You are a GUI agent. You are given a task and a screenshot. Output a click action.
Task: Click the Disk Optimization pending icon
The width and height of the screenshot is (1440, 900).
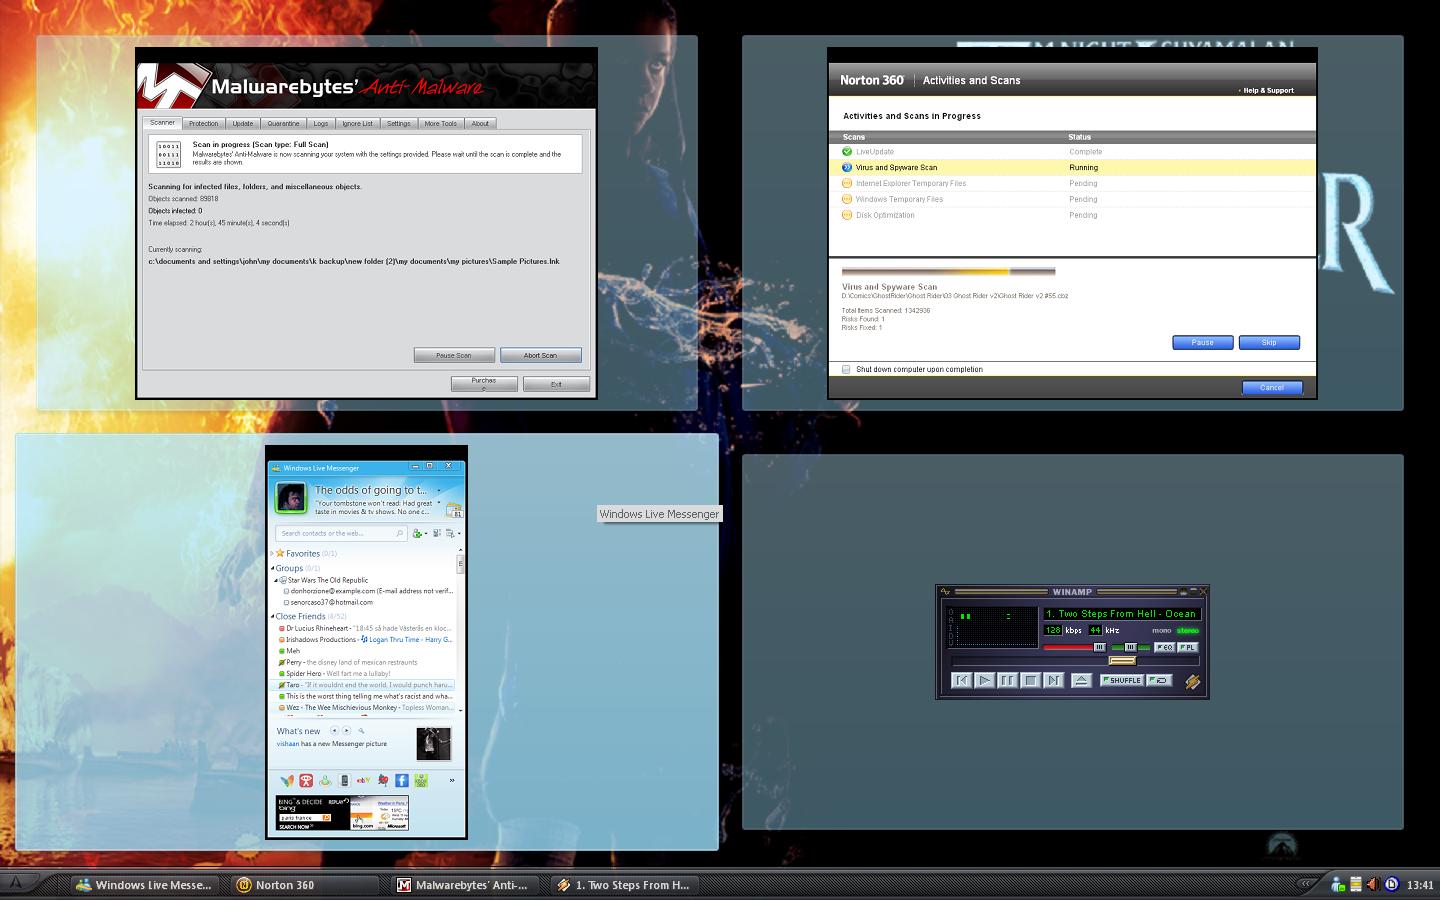[x=847, y=215]
